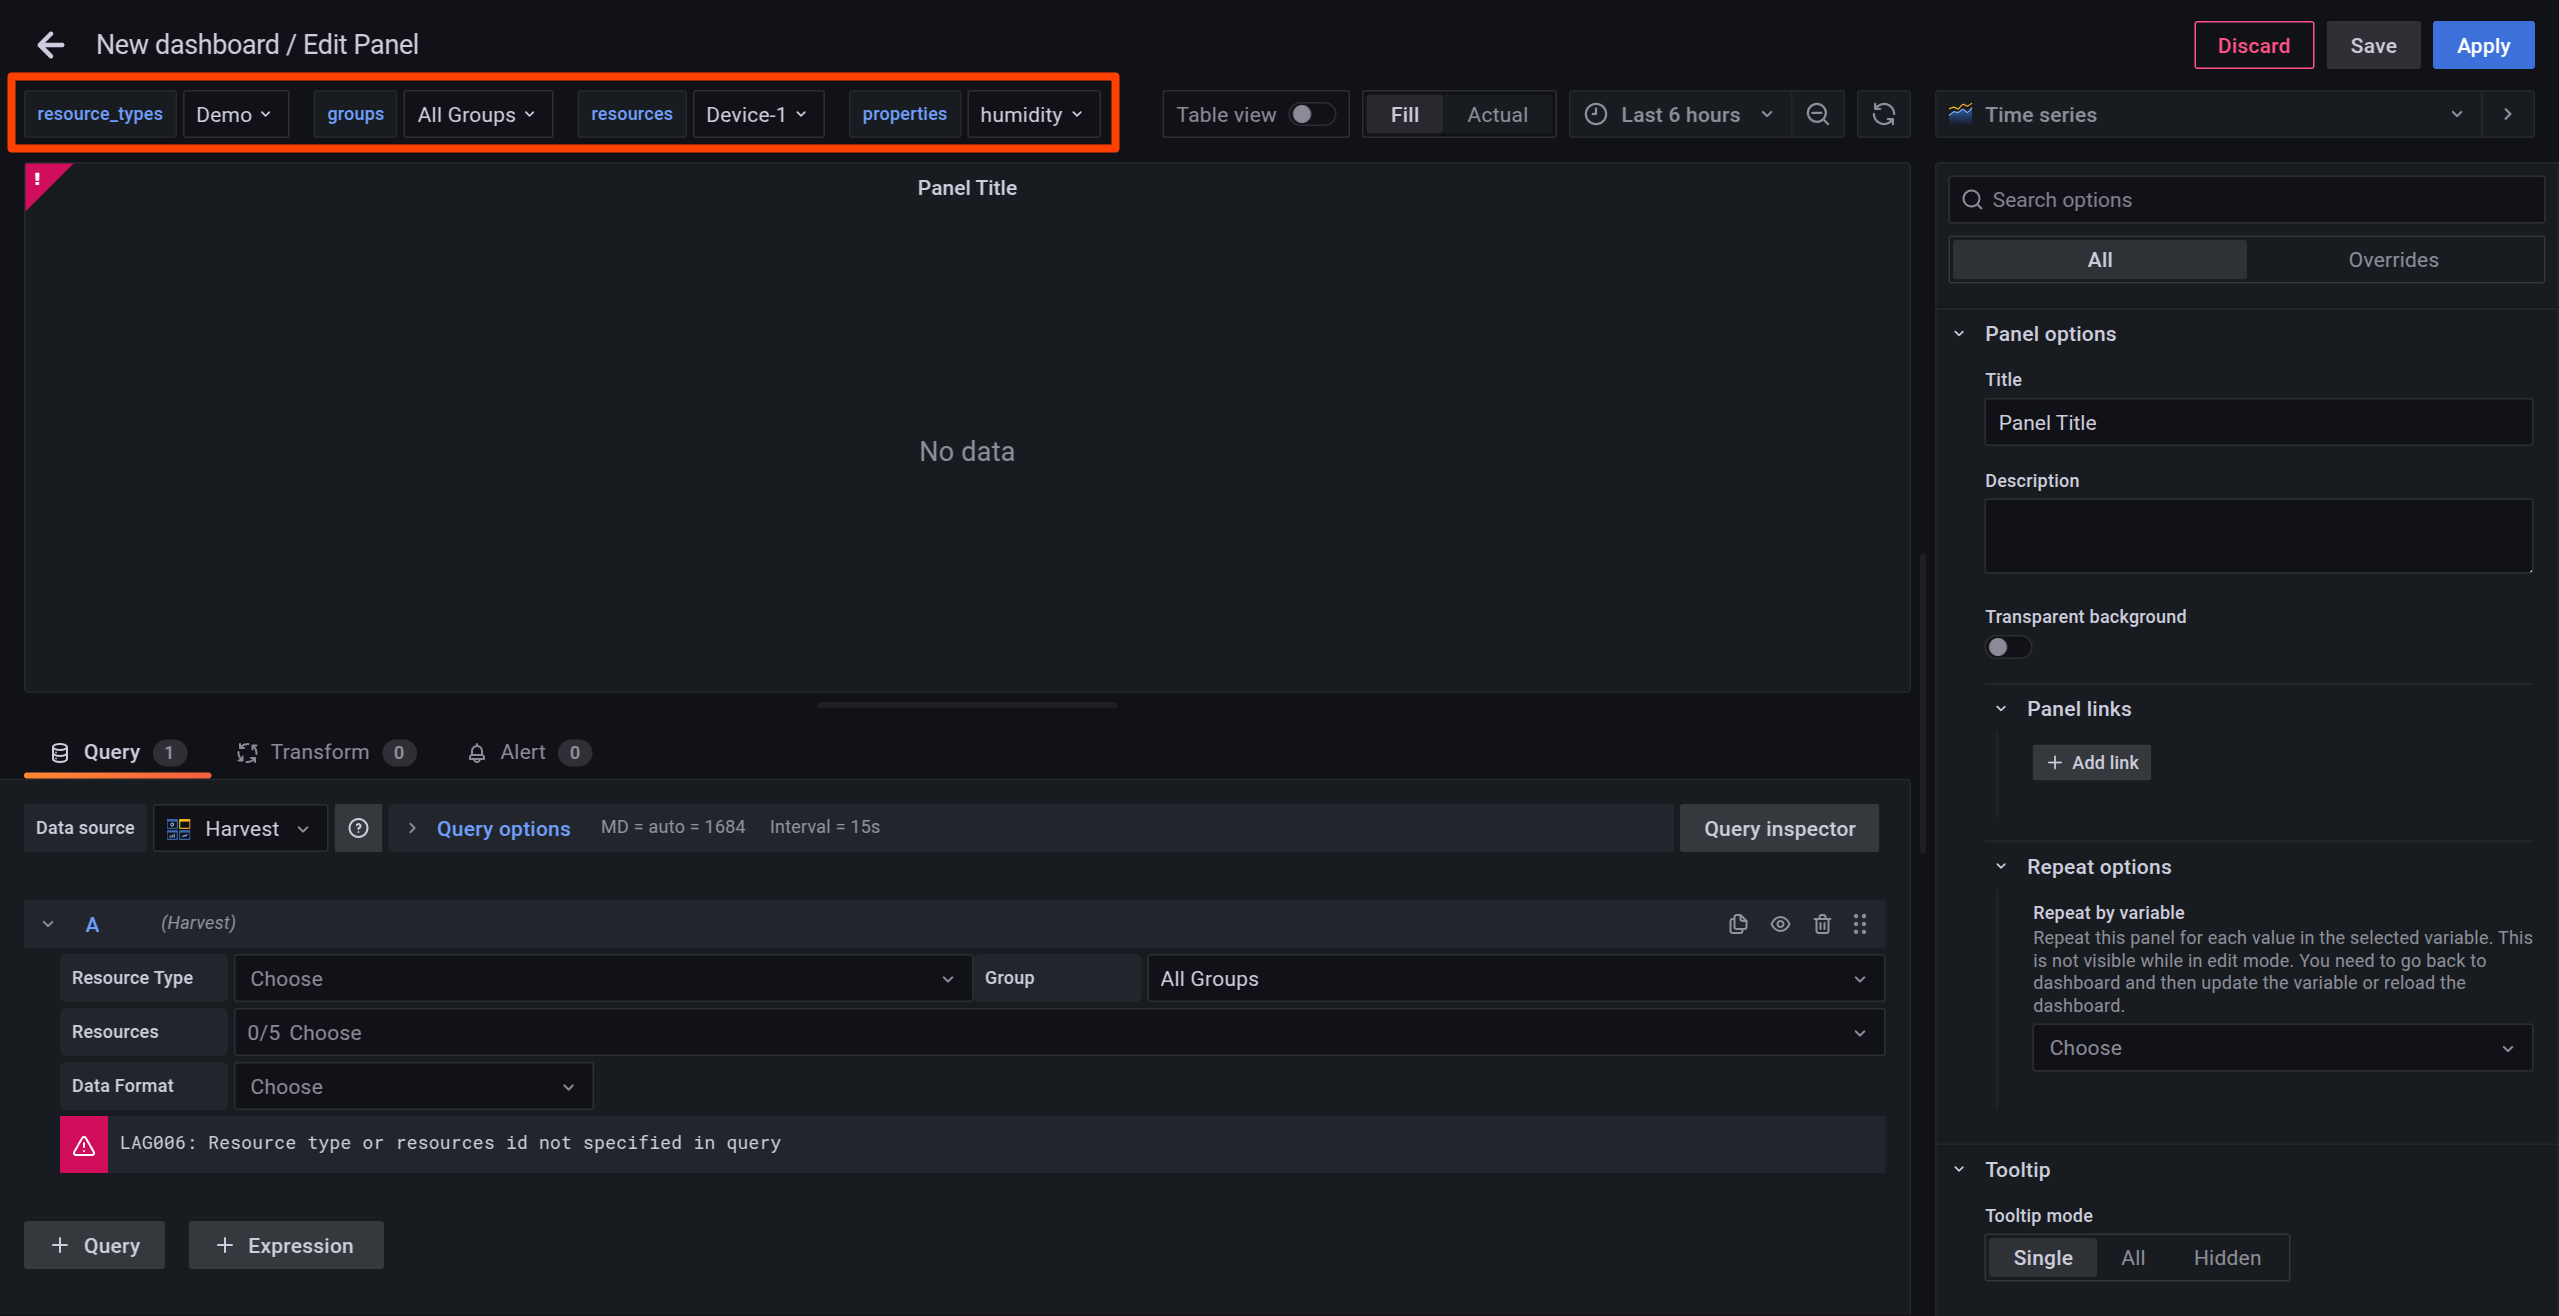Click Add link under Panel links

click(2091, 762)
